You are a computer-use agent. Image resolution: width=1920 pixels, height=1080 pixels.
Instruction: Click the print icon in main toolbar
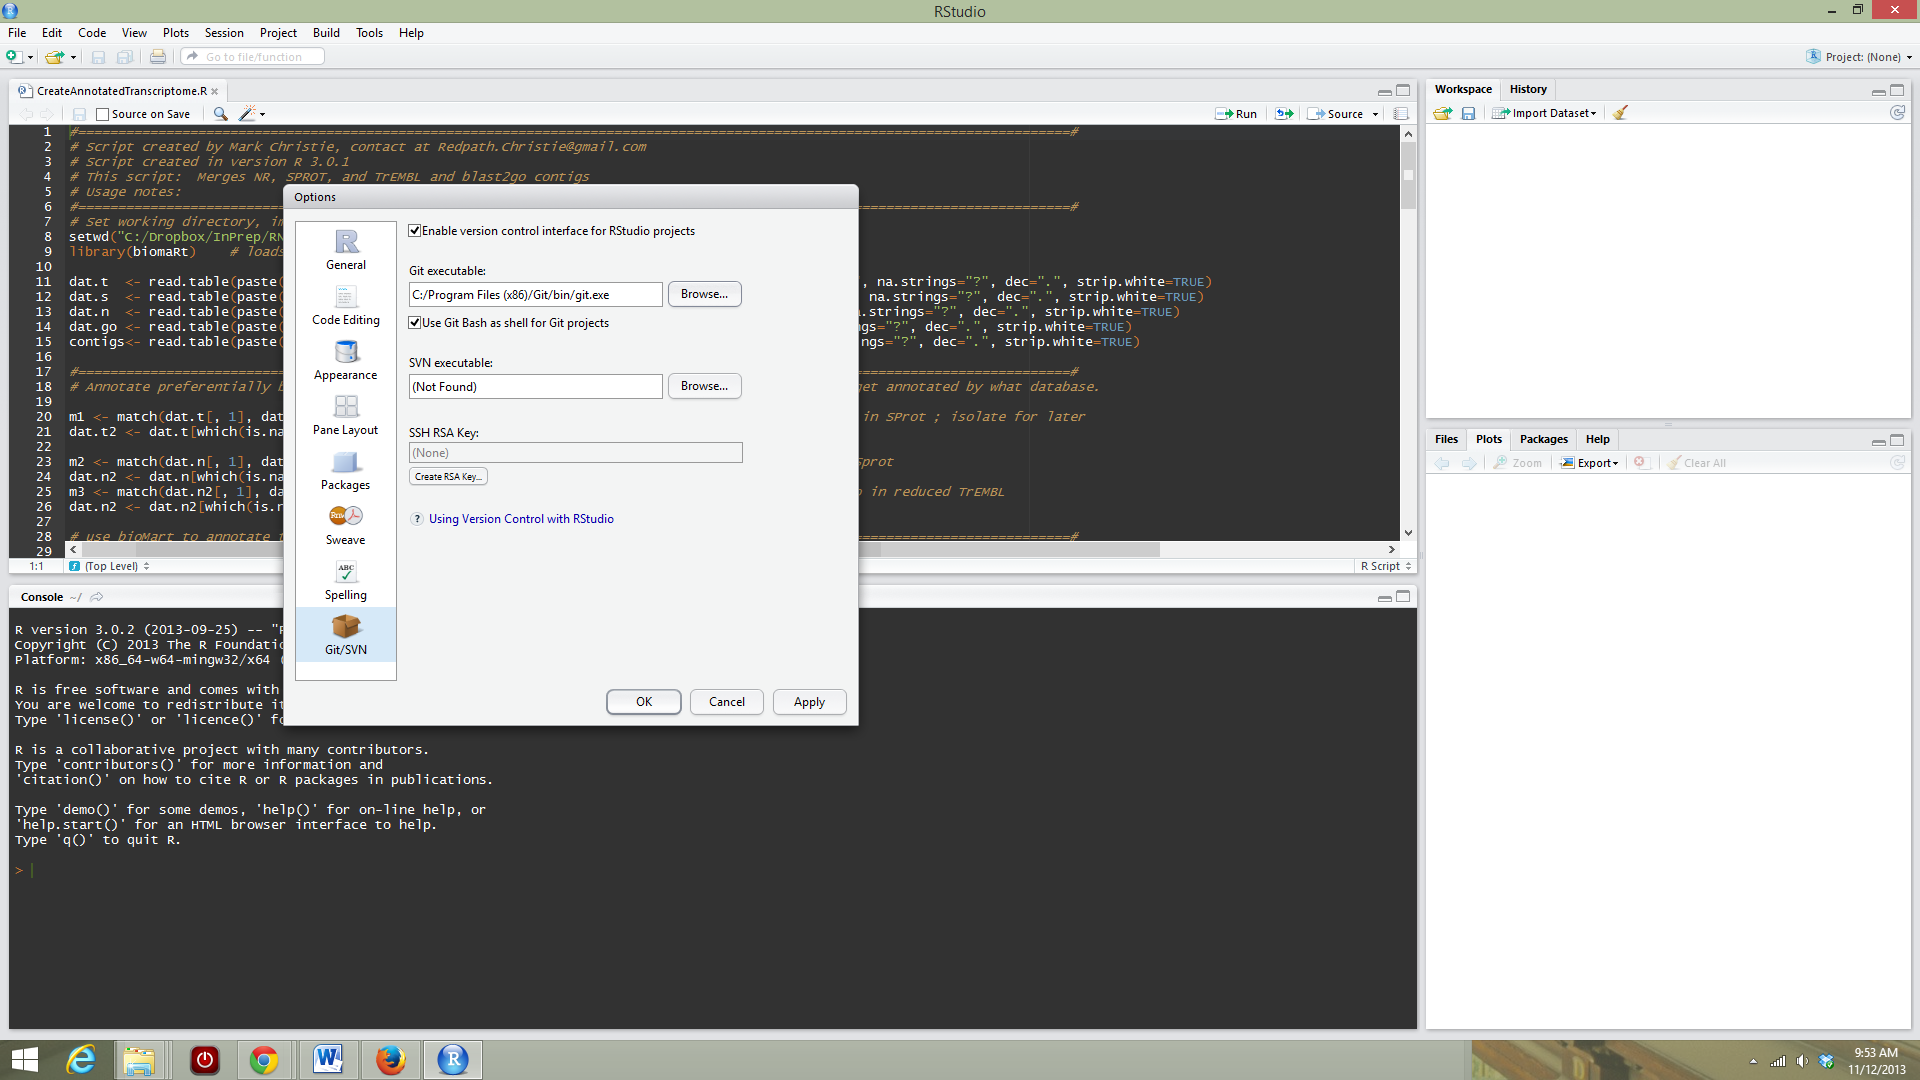click(x=158, y=57)
